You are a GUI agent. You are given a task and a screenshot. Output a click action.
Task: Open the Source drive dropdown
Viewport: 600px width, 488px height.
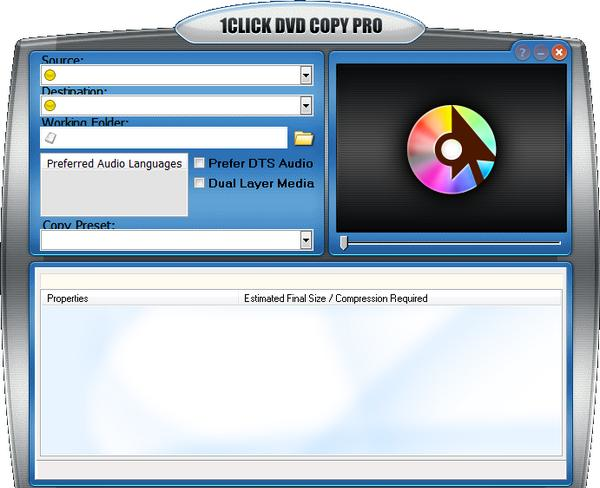point(306,75)
